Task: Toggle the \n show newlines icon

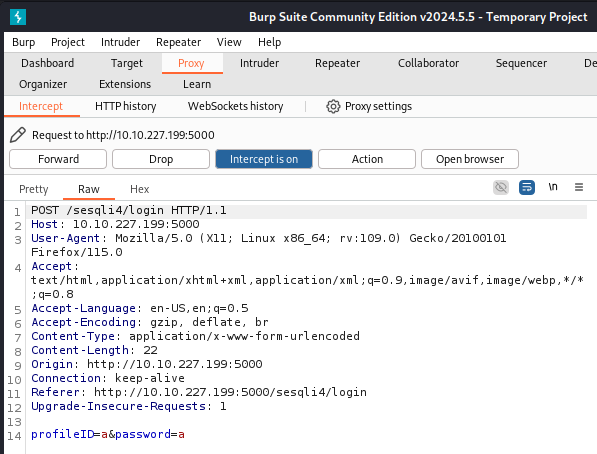Action: click(553, 187)
